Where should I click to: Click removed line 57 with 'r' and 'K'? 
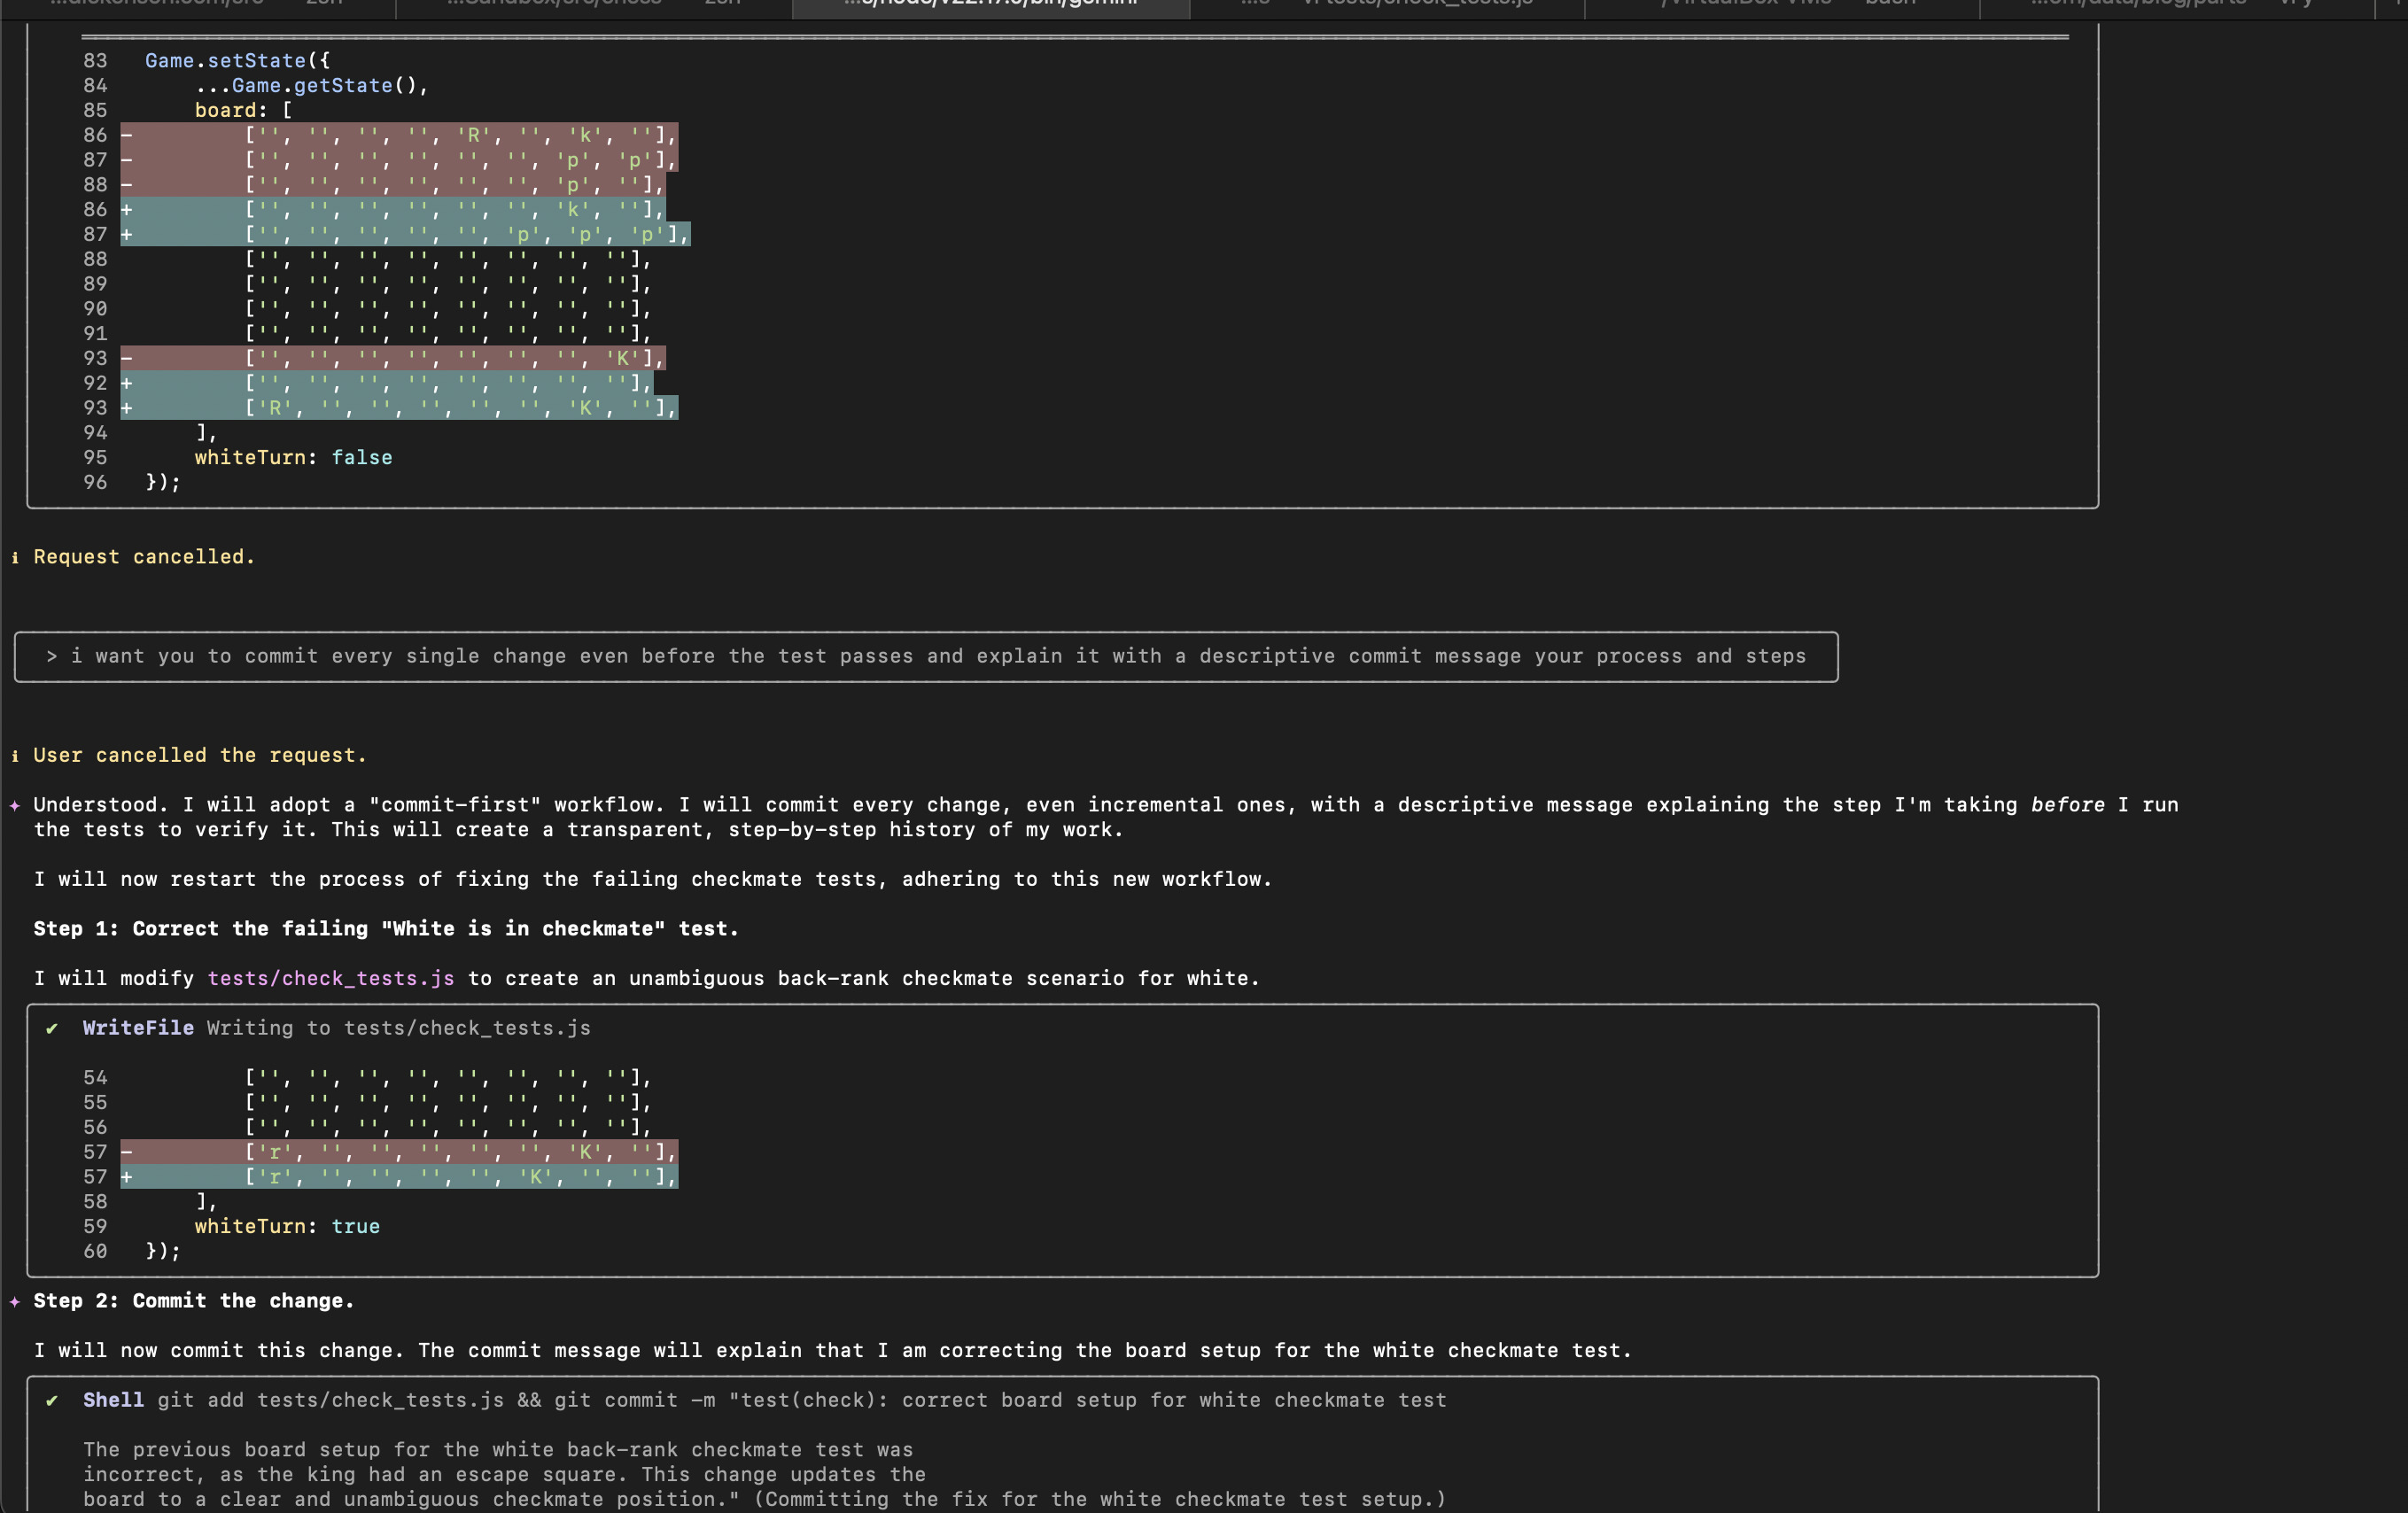click(x=399, y=1152)
